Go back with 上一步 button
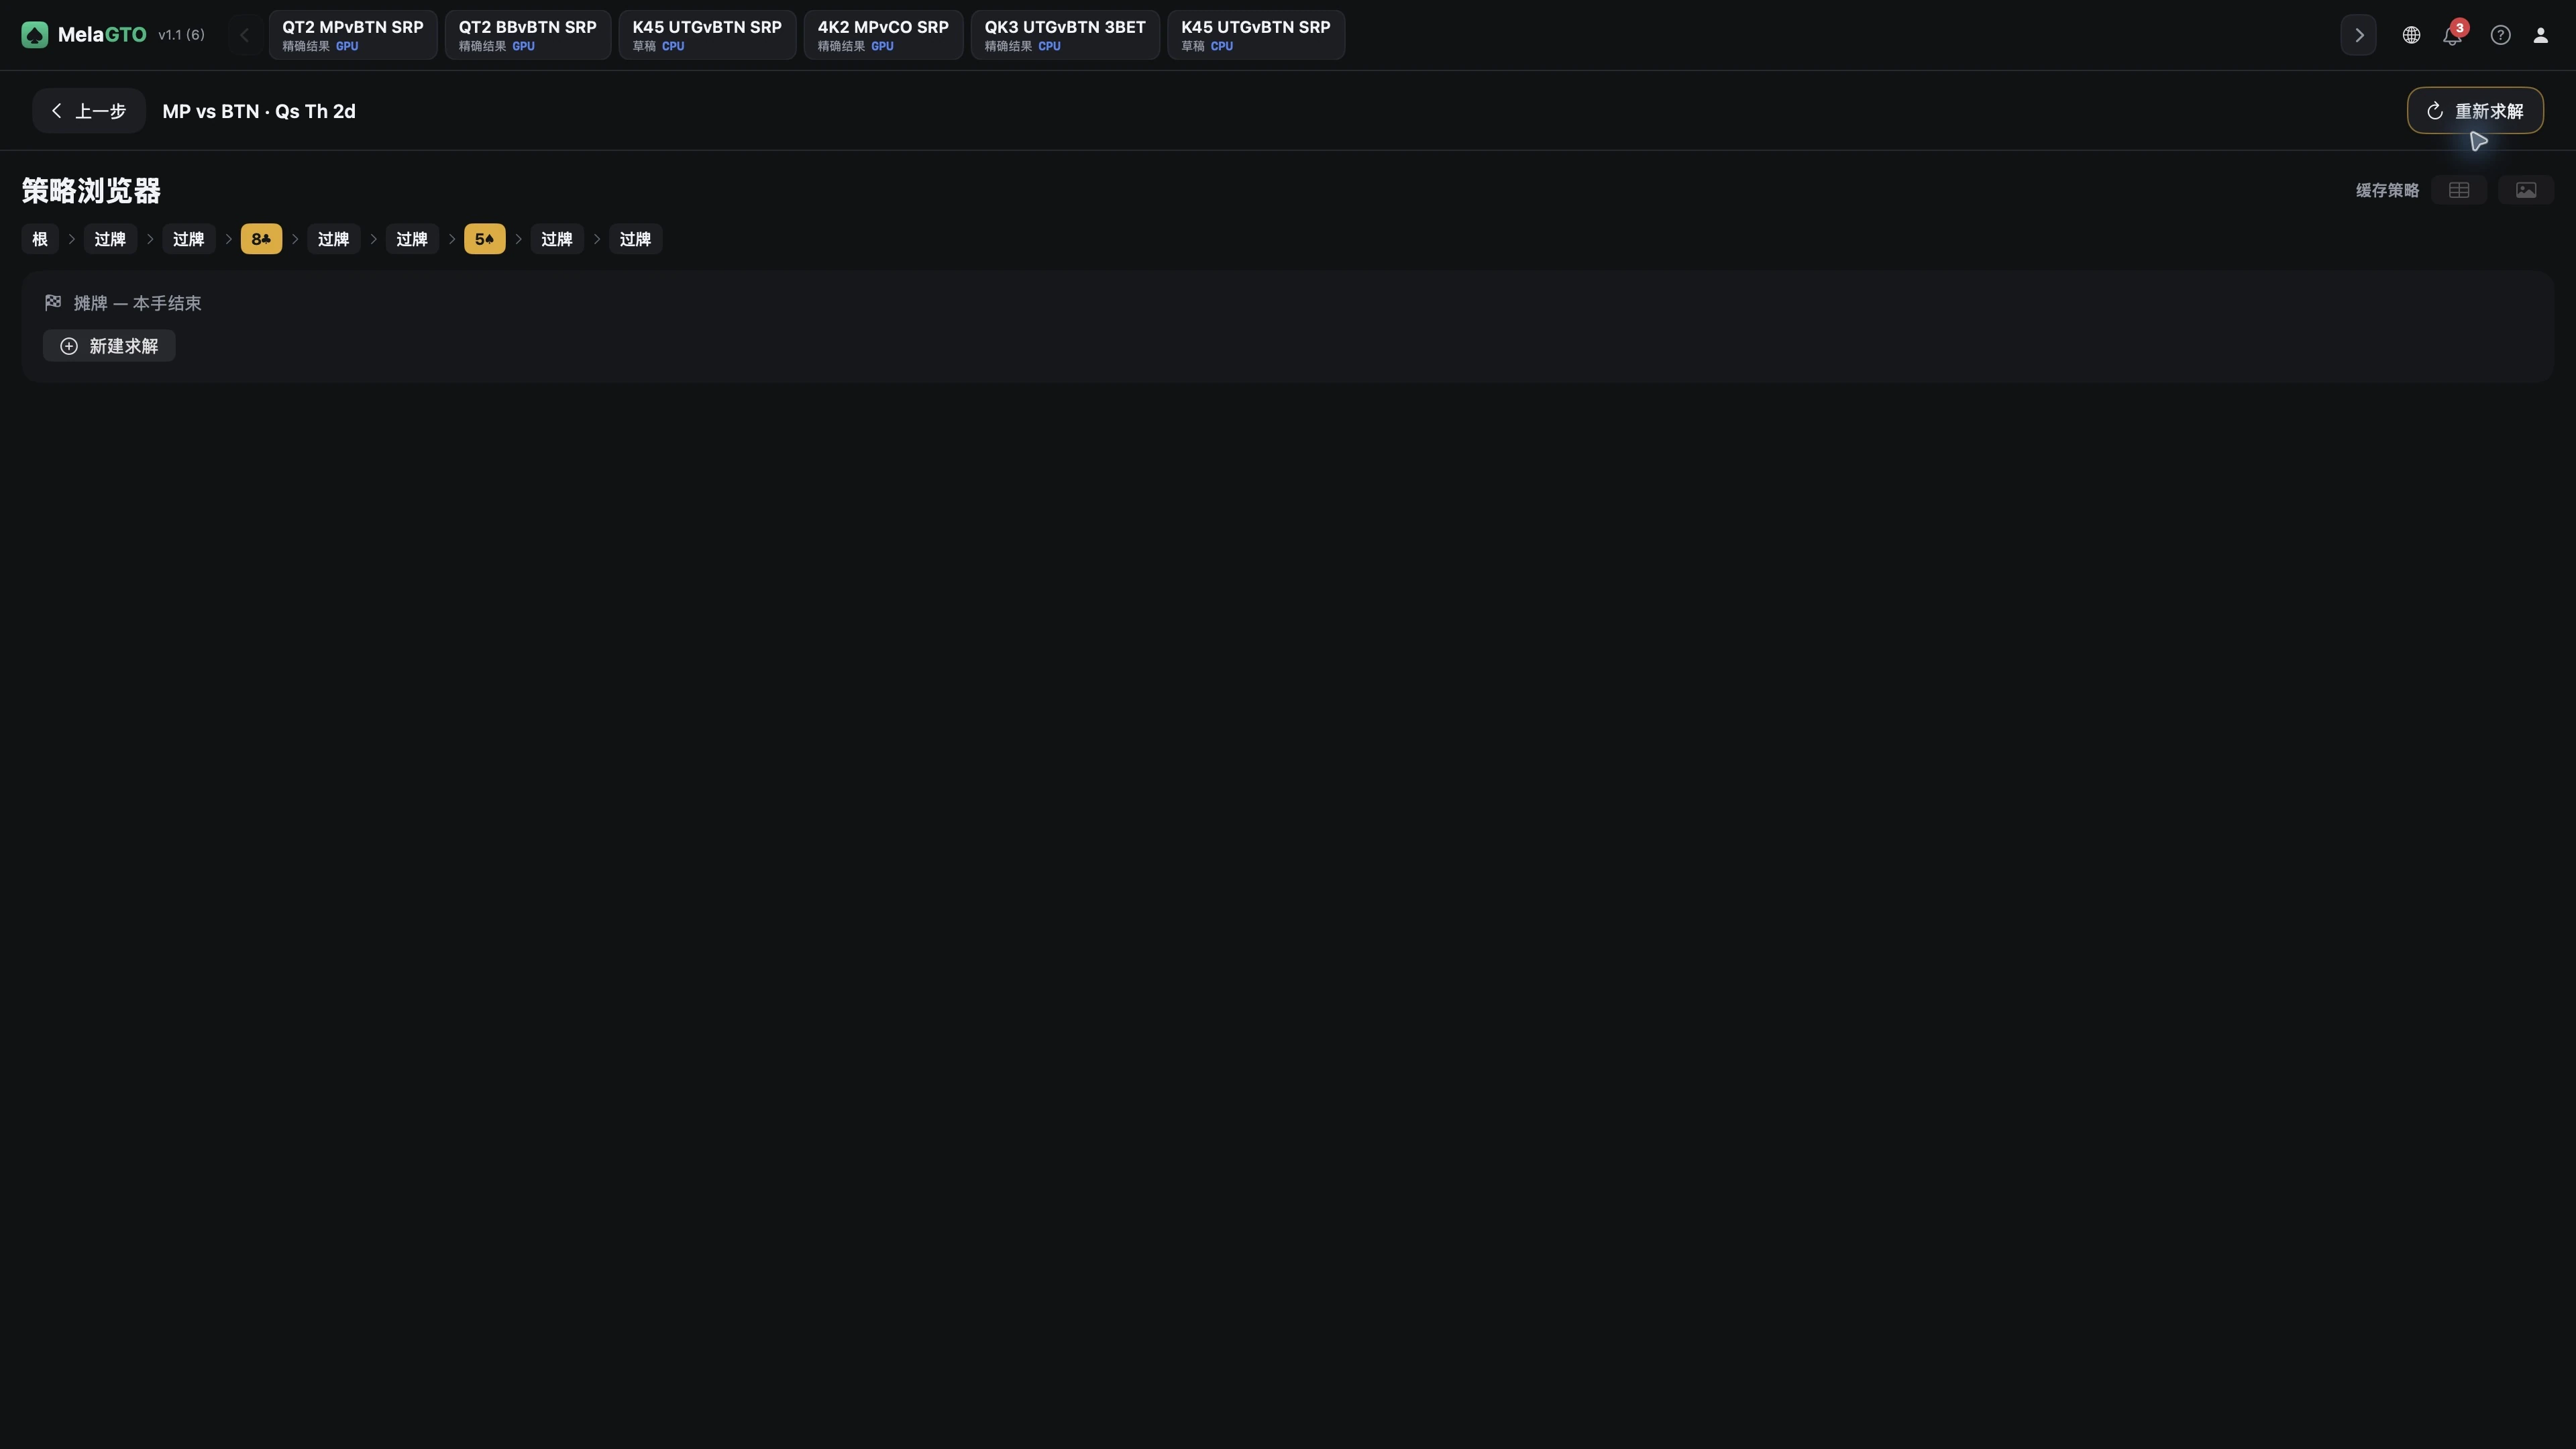This screenshot has height=1449, width=2576. pos(89,111)
